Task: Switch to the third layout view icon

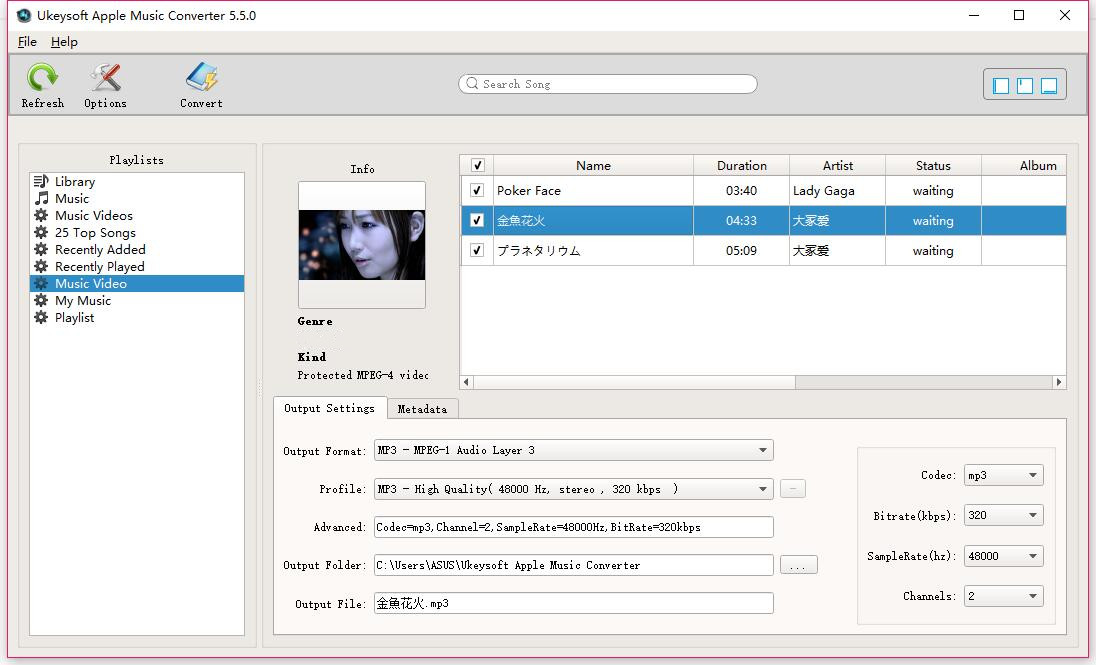Action: pyautogui.click(x=1048, y=85)
